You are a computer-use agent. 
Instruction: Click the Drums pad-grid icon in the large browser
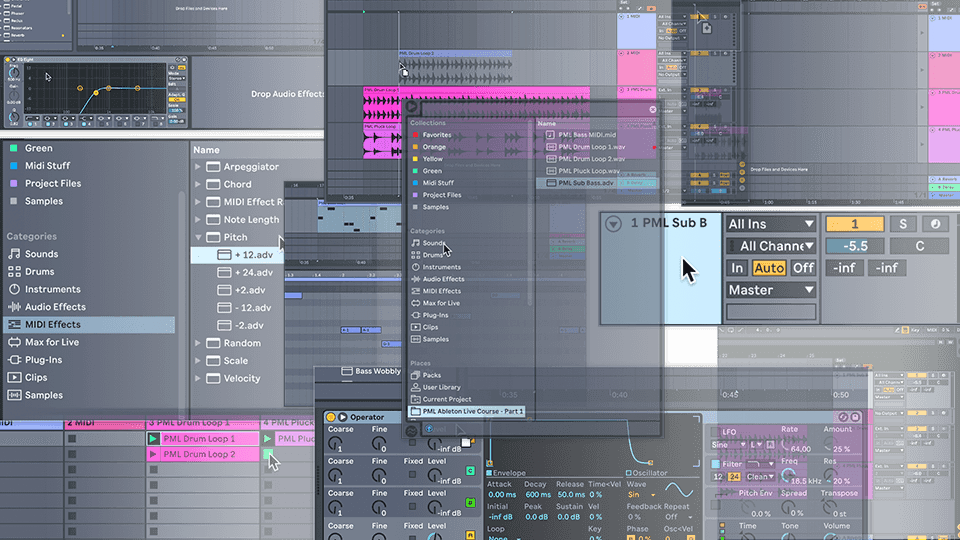(x=14, y=271)
